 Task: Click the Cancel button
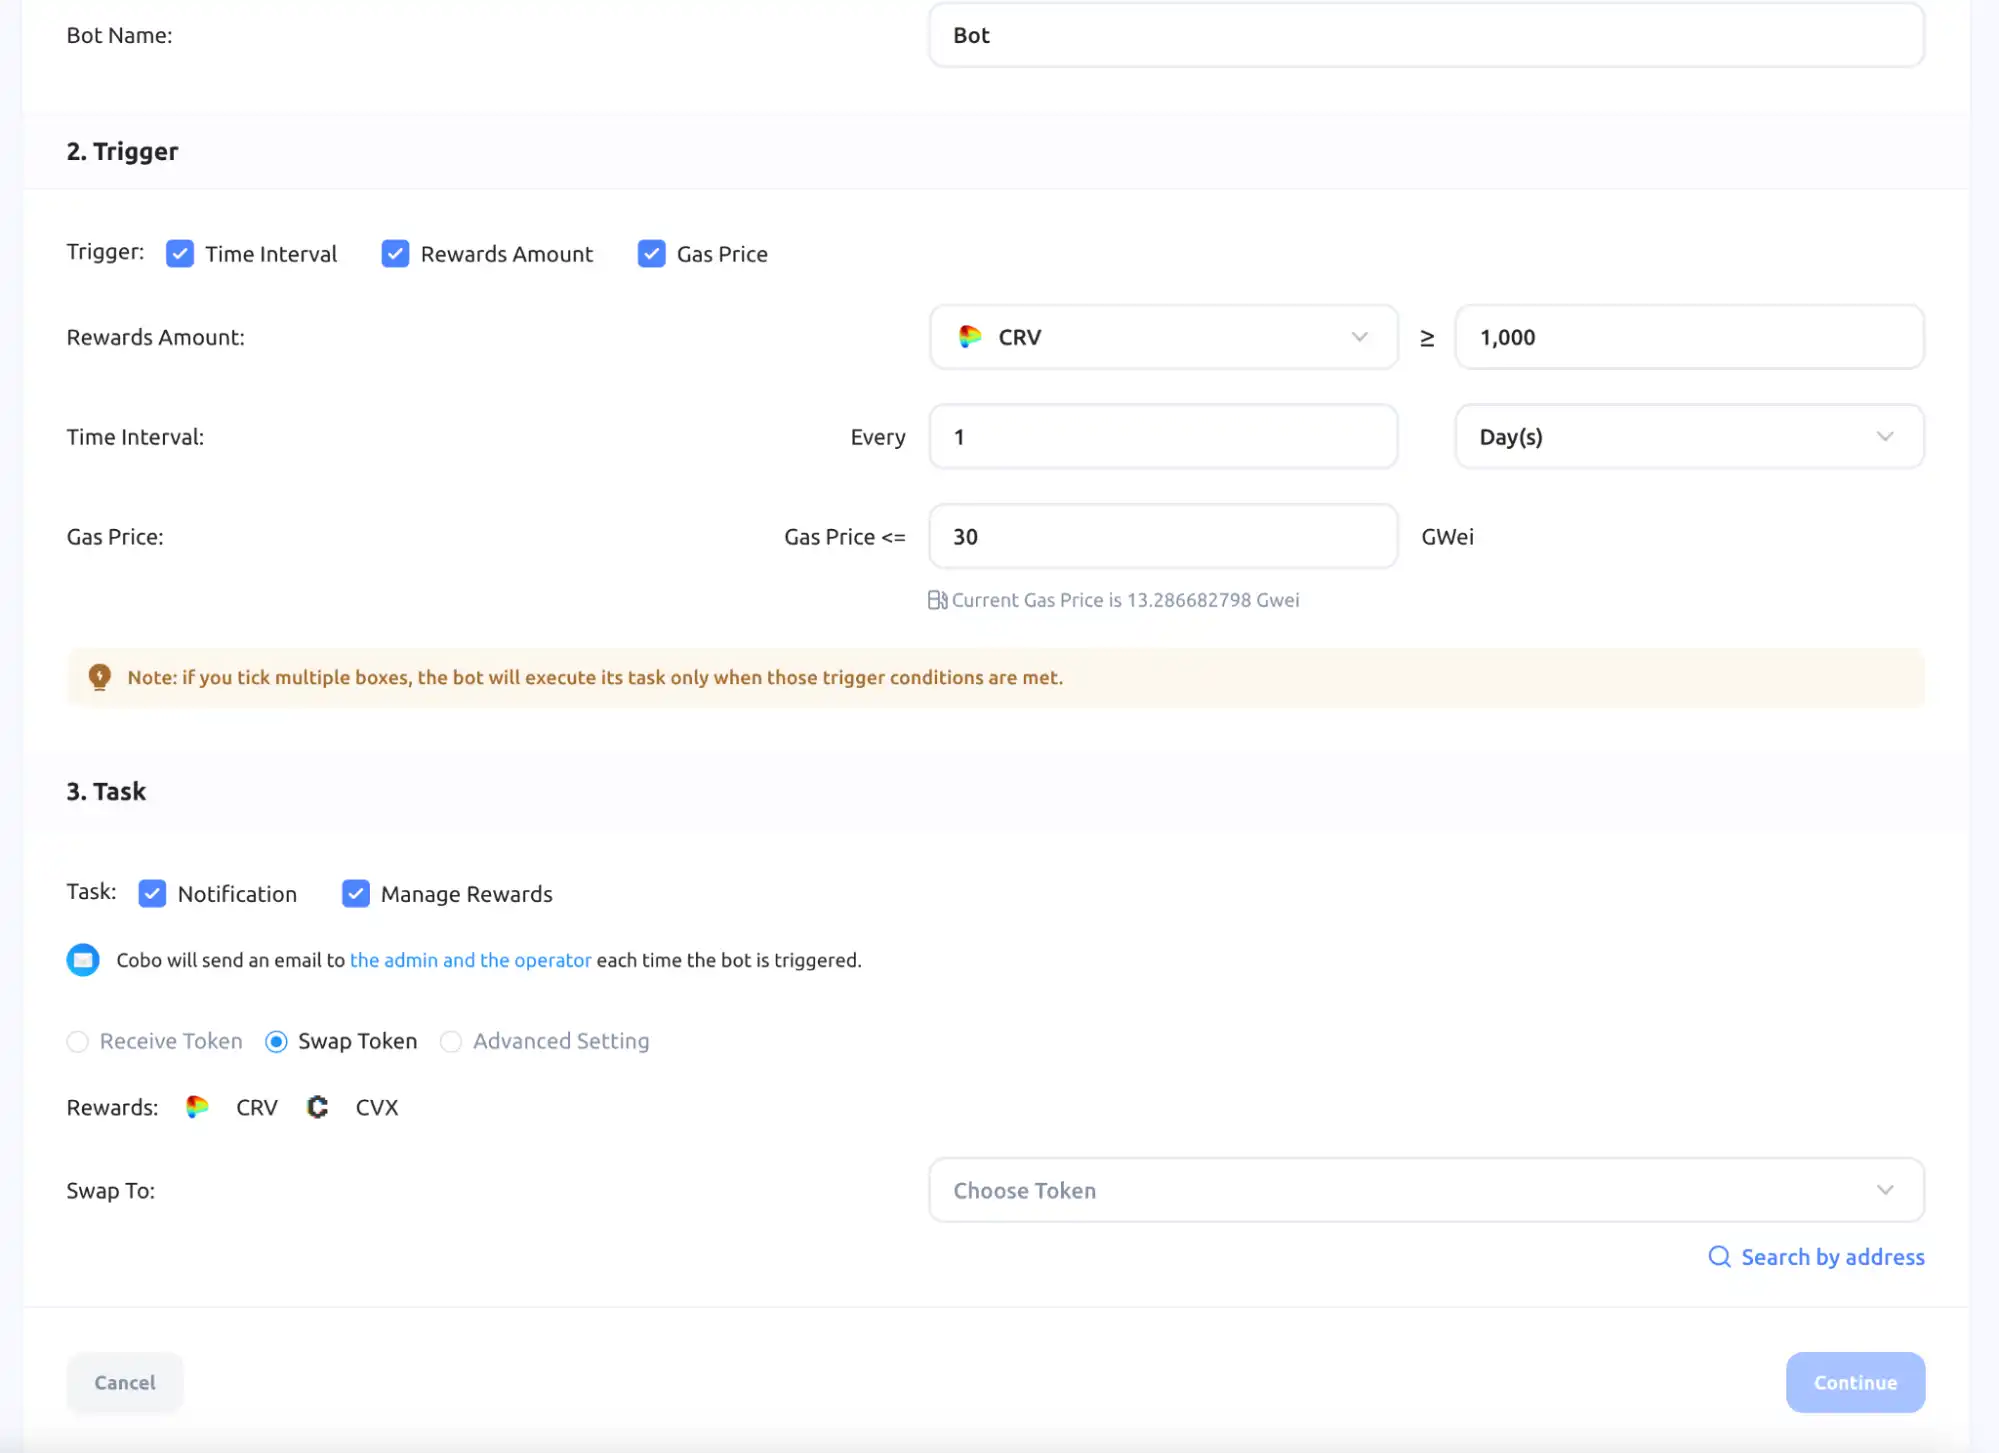click(x=125, y=1383)
